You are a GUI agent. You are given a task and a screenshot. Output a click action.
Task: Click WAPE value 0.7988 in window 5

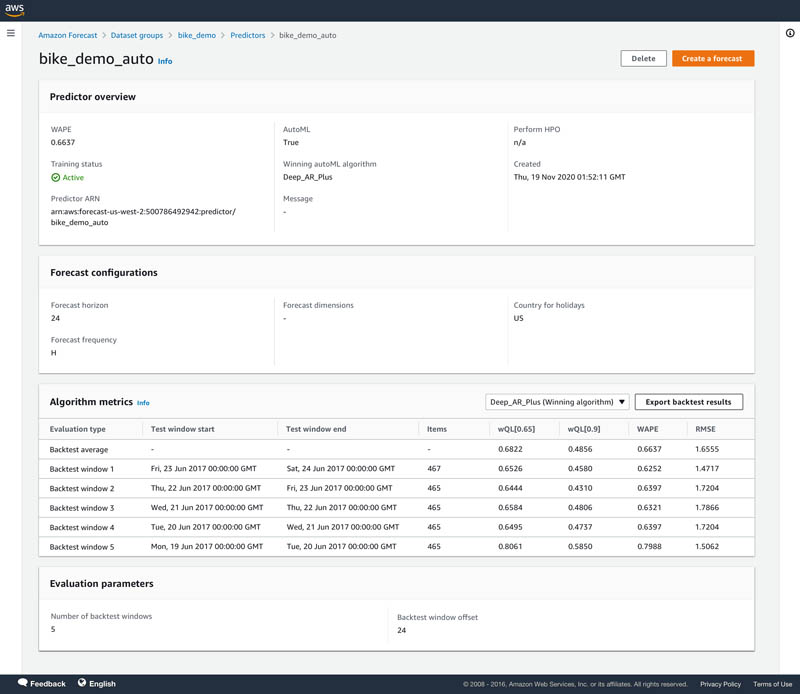click(x=649, y=546)
